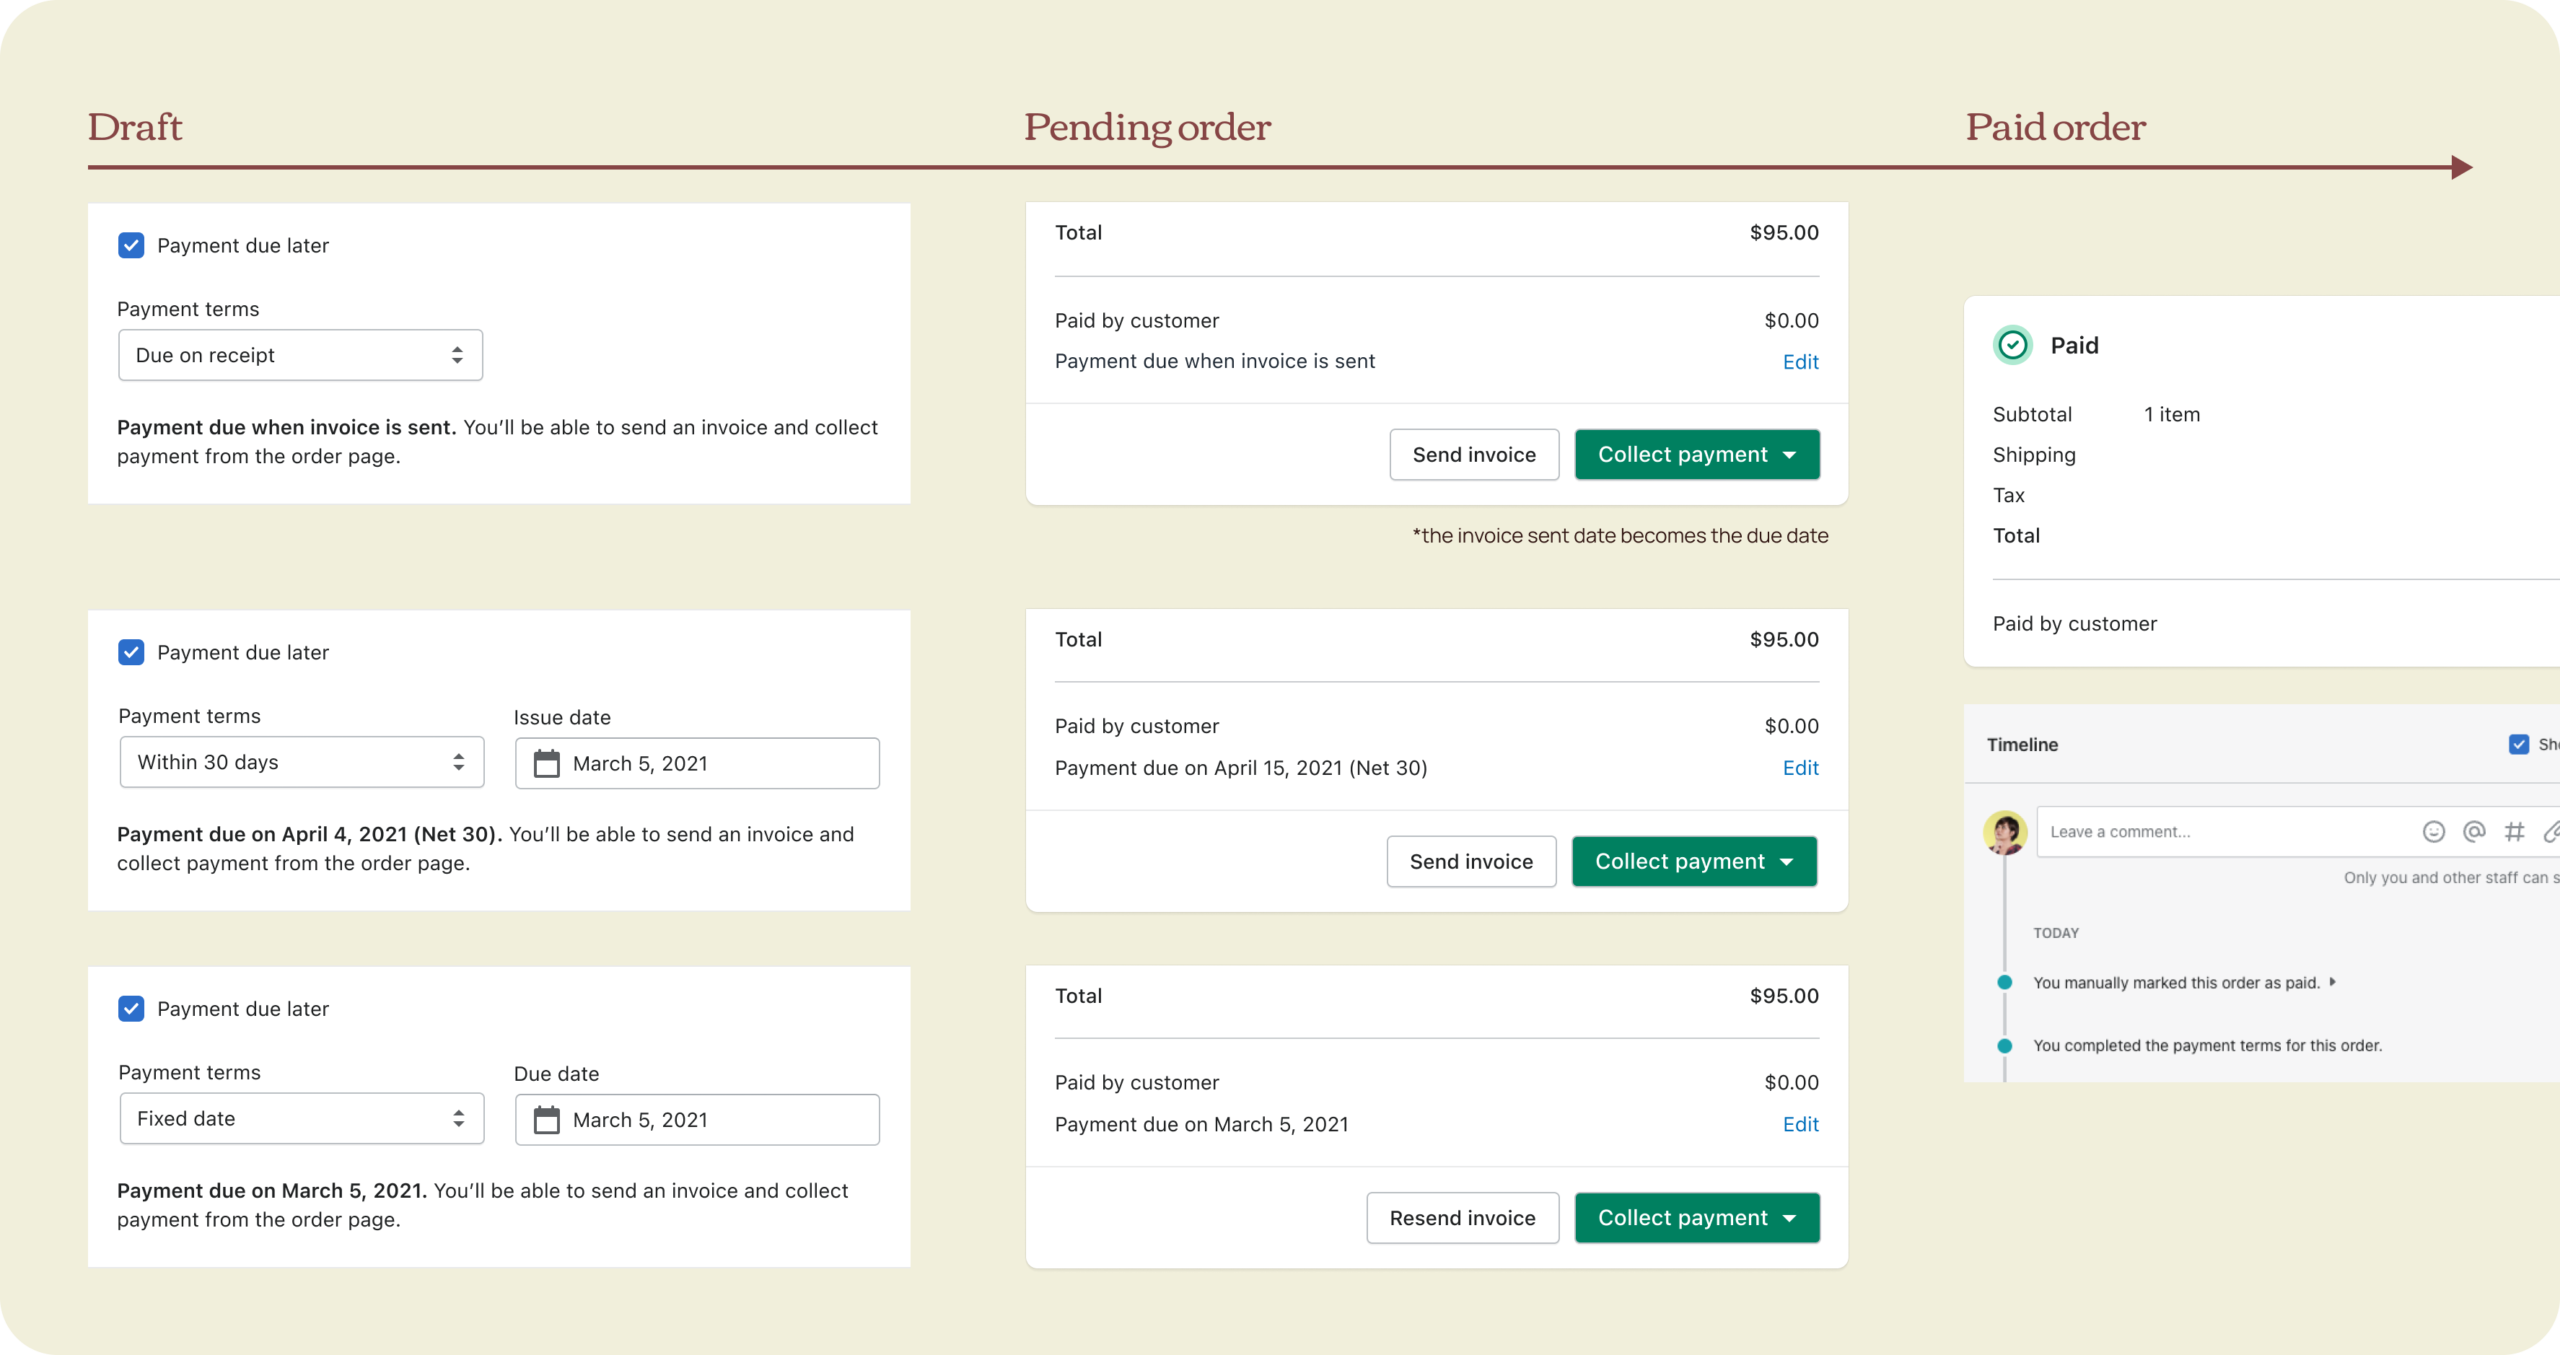Image resolution: width=2560 pixels, height=1355 pixels.
Task: Click the teal dot next to marked-as-paid event
Action: click(2004, 982)
